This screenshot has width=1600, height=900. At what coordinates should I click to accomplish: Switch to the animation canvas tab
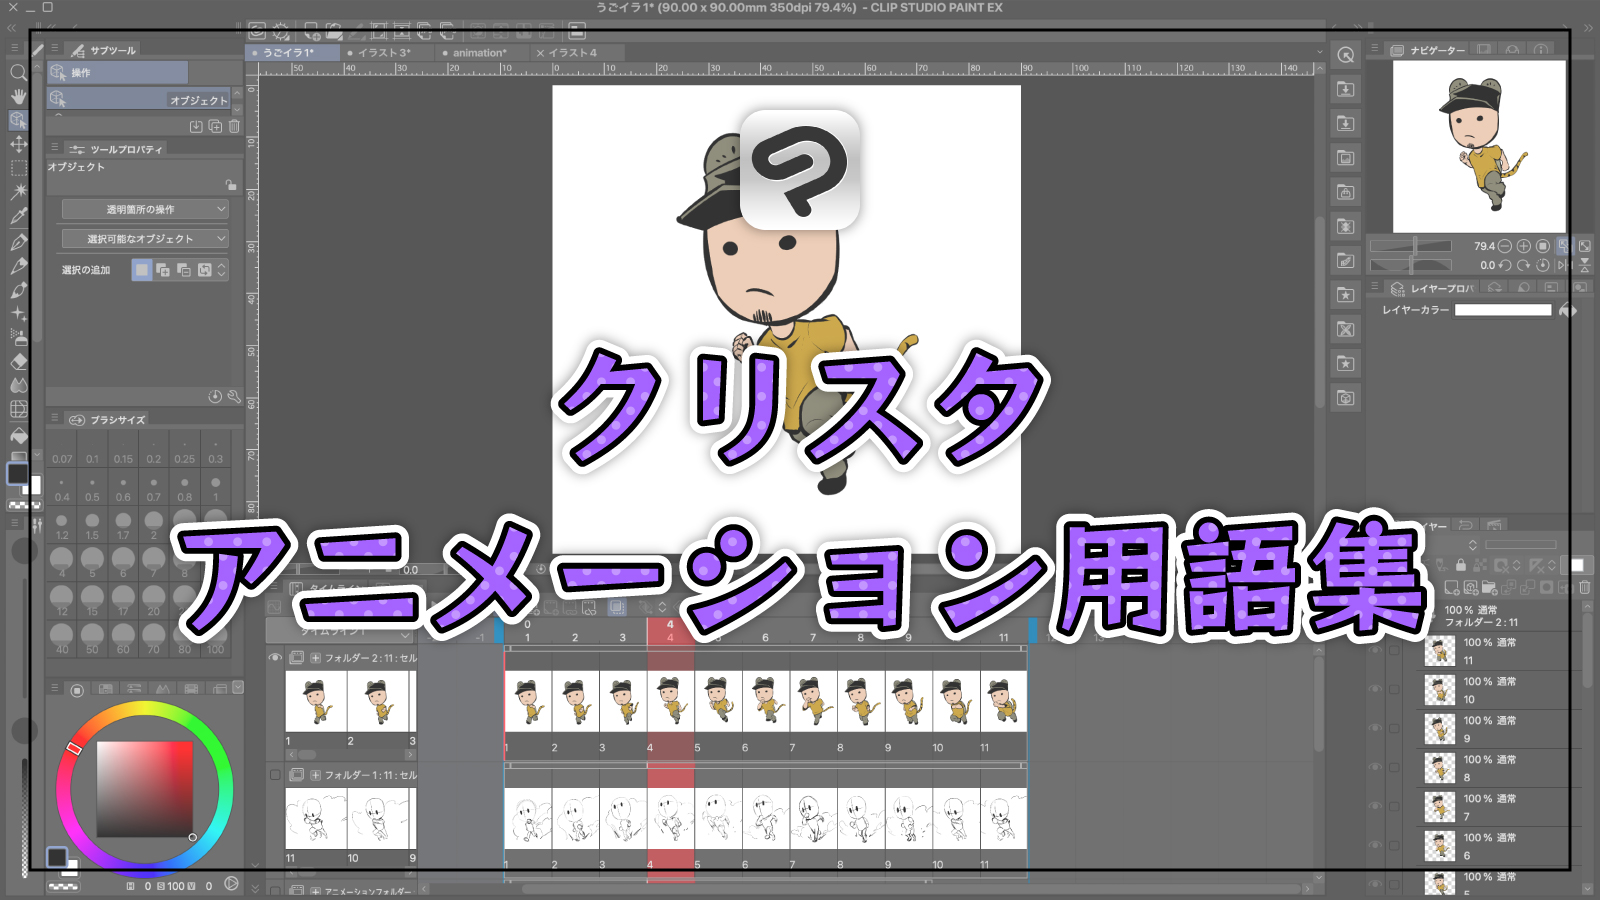(480, 53)
